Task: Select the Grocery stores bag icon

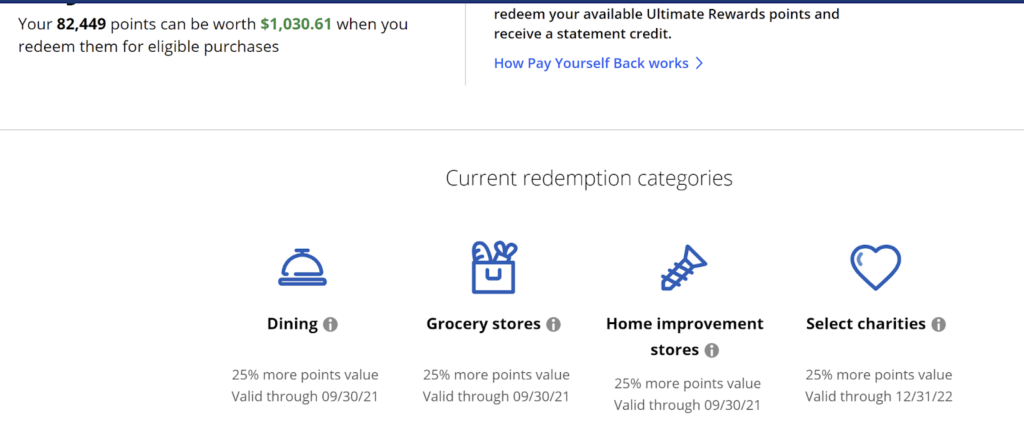Action: 494,267
